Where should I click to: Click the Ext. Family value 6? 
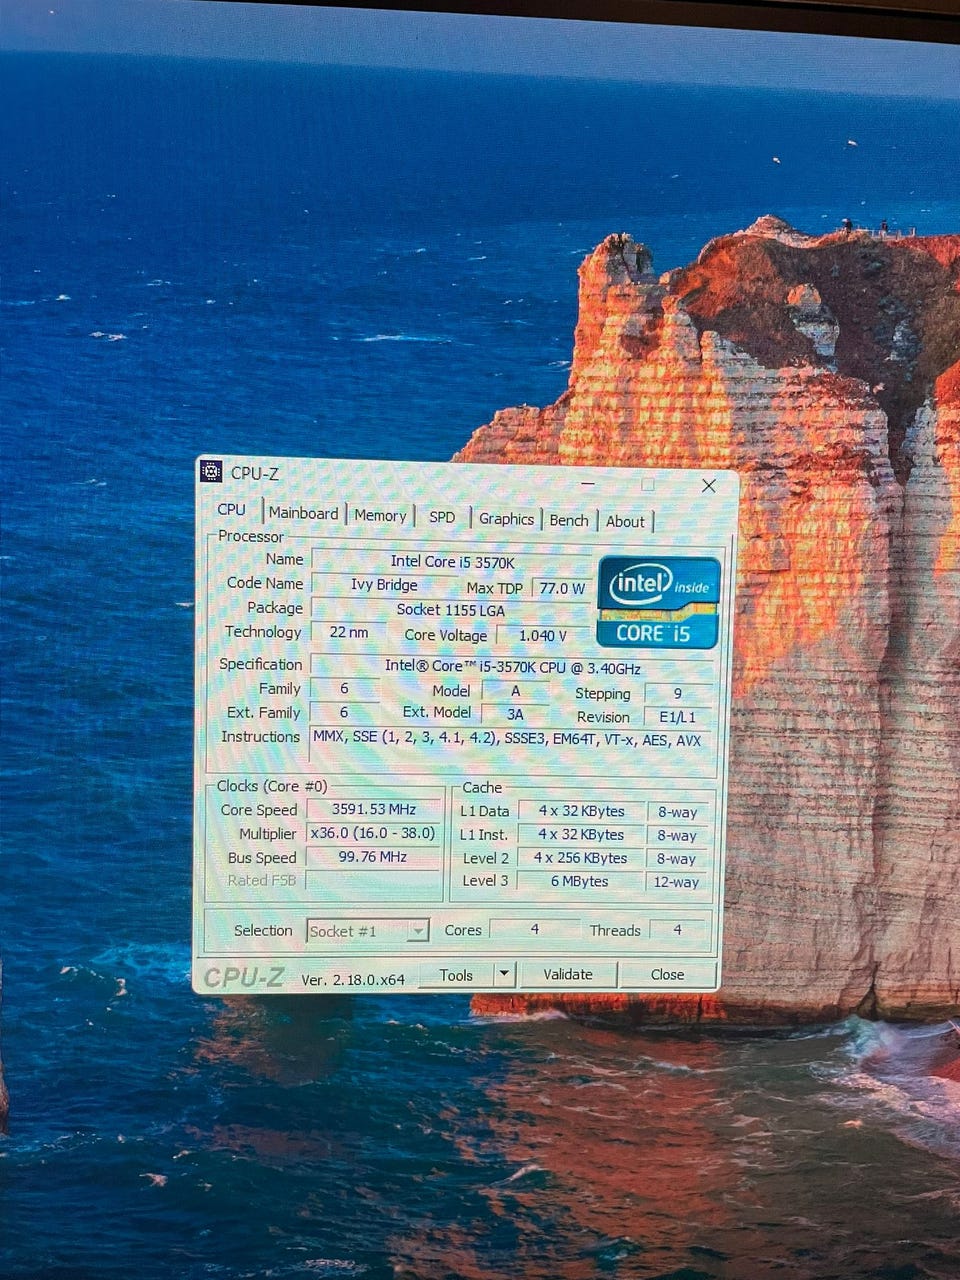point(344,712)
